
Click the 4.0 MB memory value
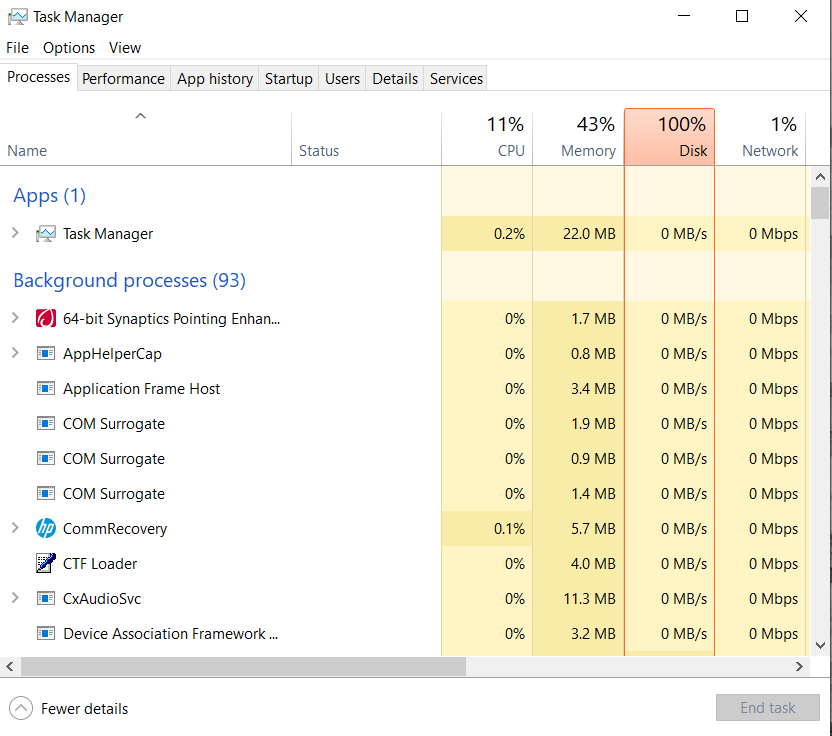click(x=593, y=564)
